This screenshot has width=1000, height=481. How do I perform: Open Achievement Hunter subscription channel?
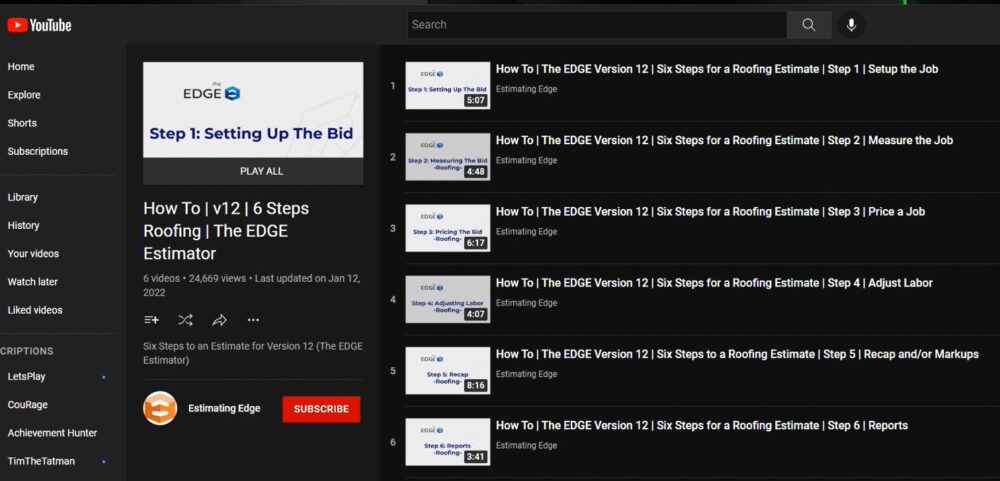pyautogui.click(x=52, y=433)
